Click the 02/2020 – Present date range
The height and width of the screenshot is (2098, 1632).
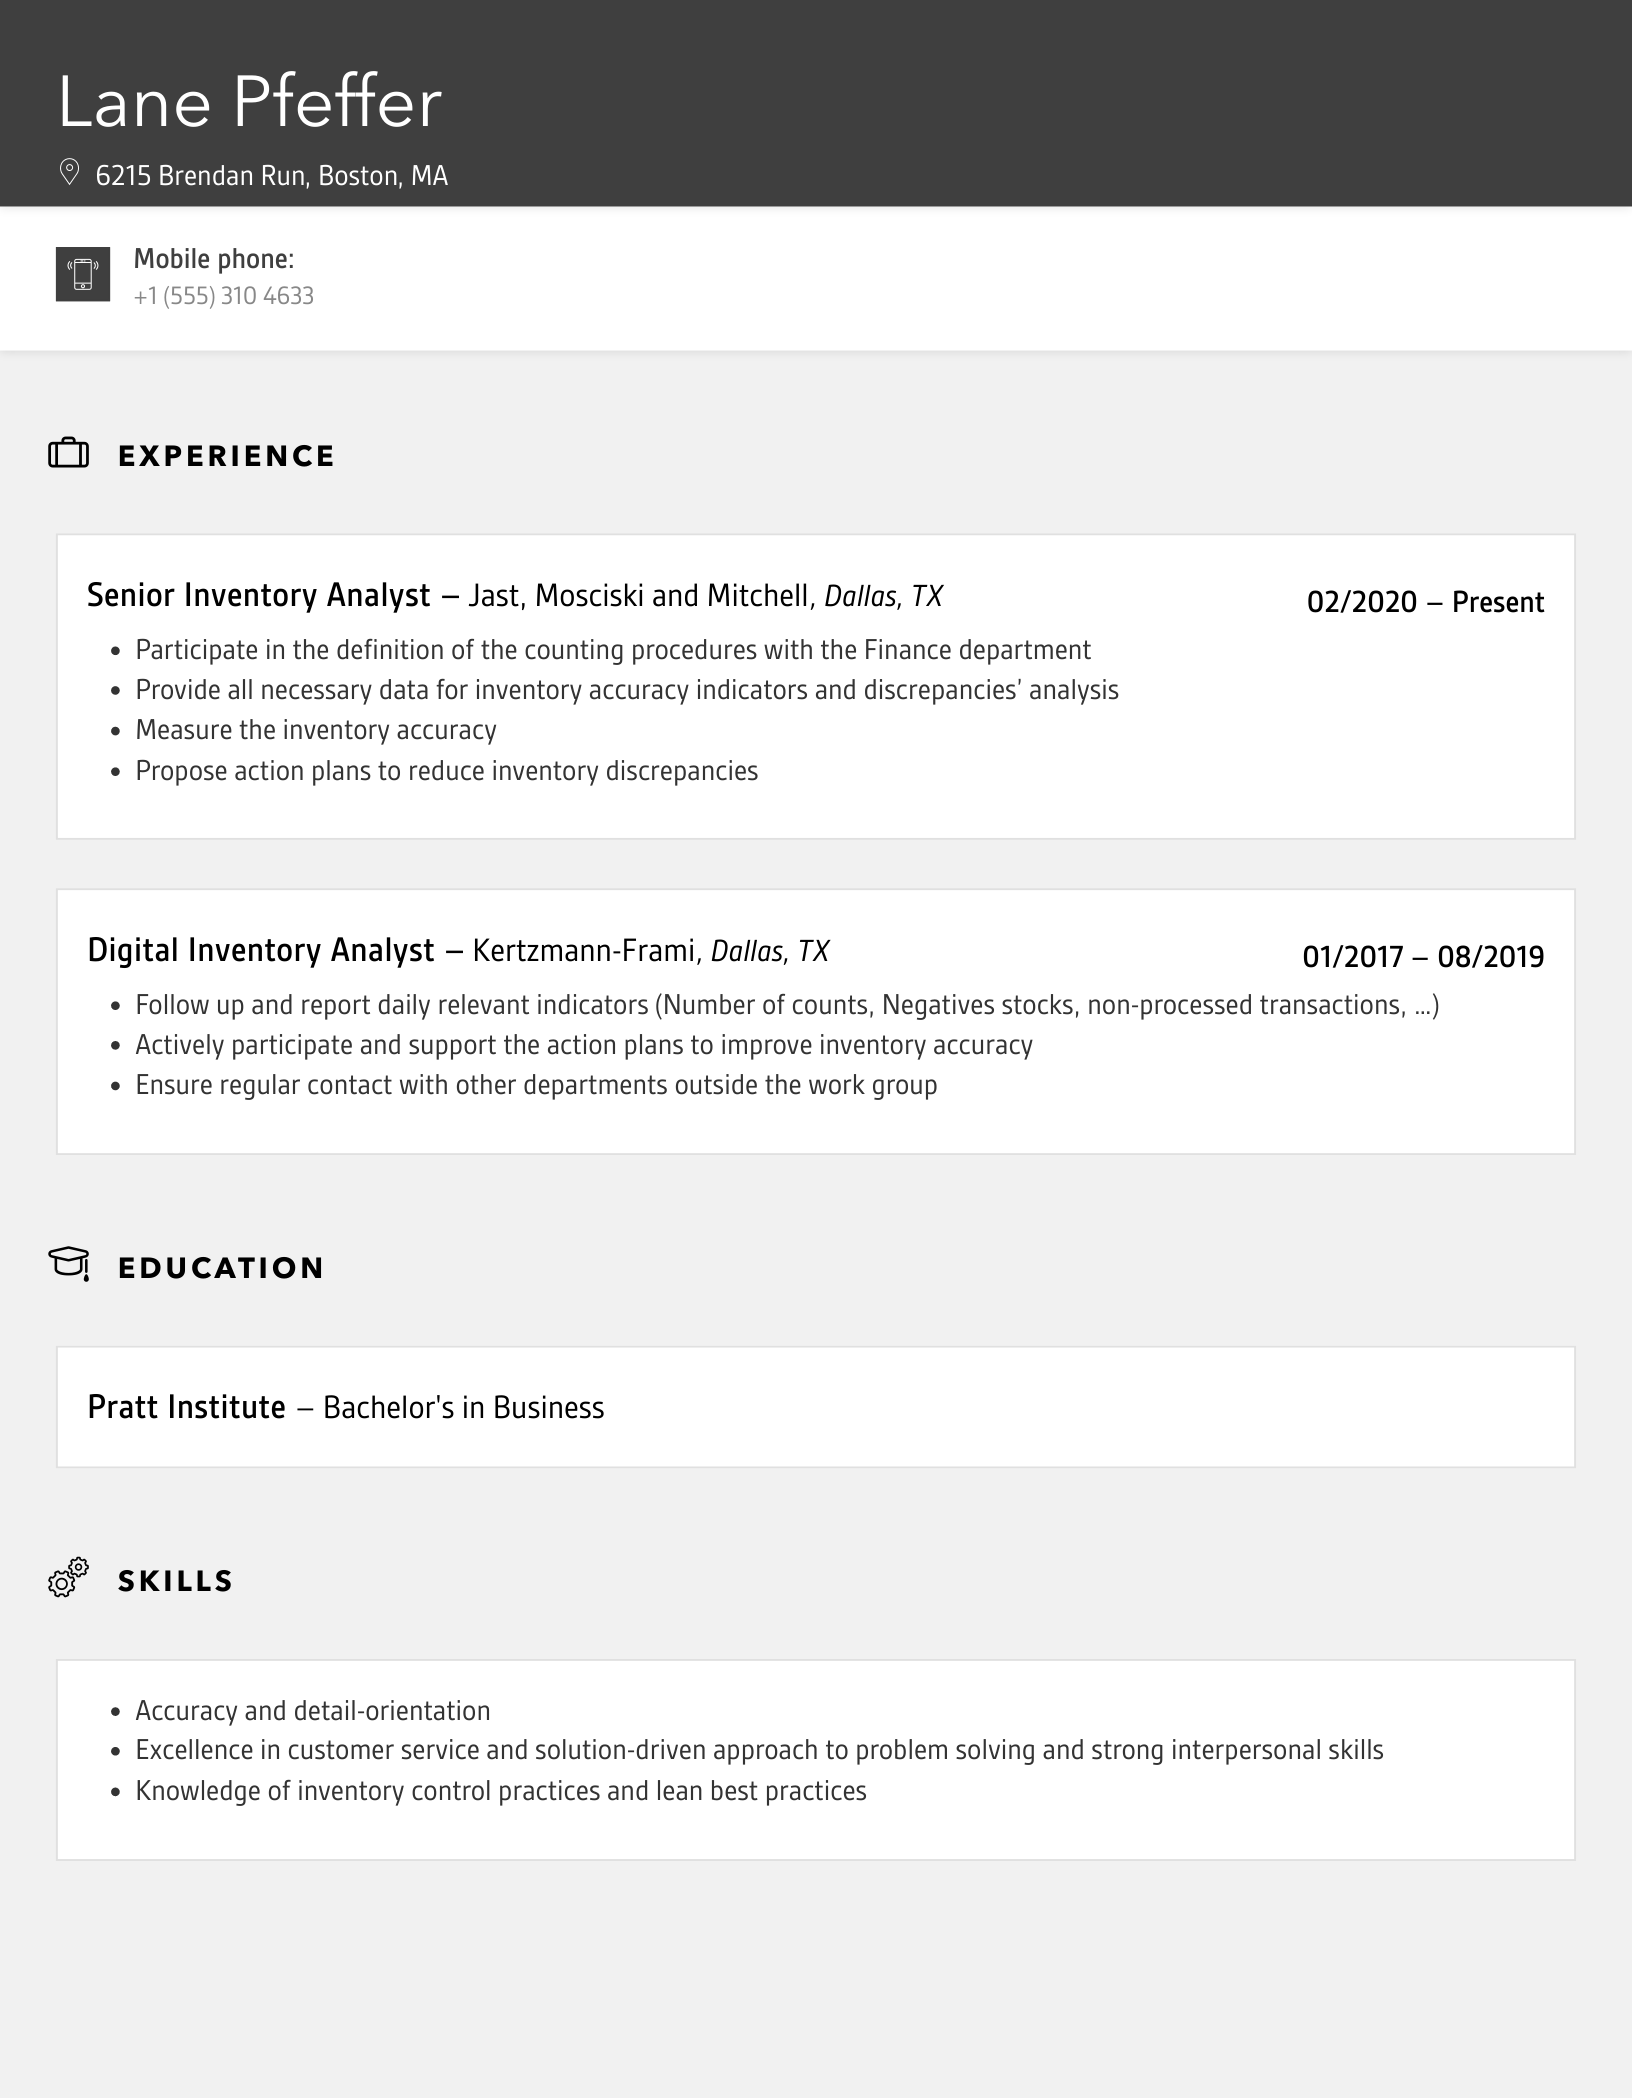pos(1425,602)
